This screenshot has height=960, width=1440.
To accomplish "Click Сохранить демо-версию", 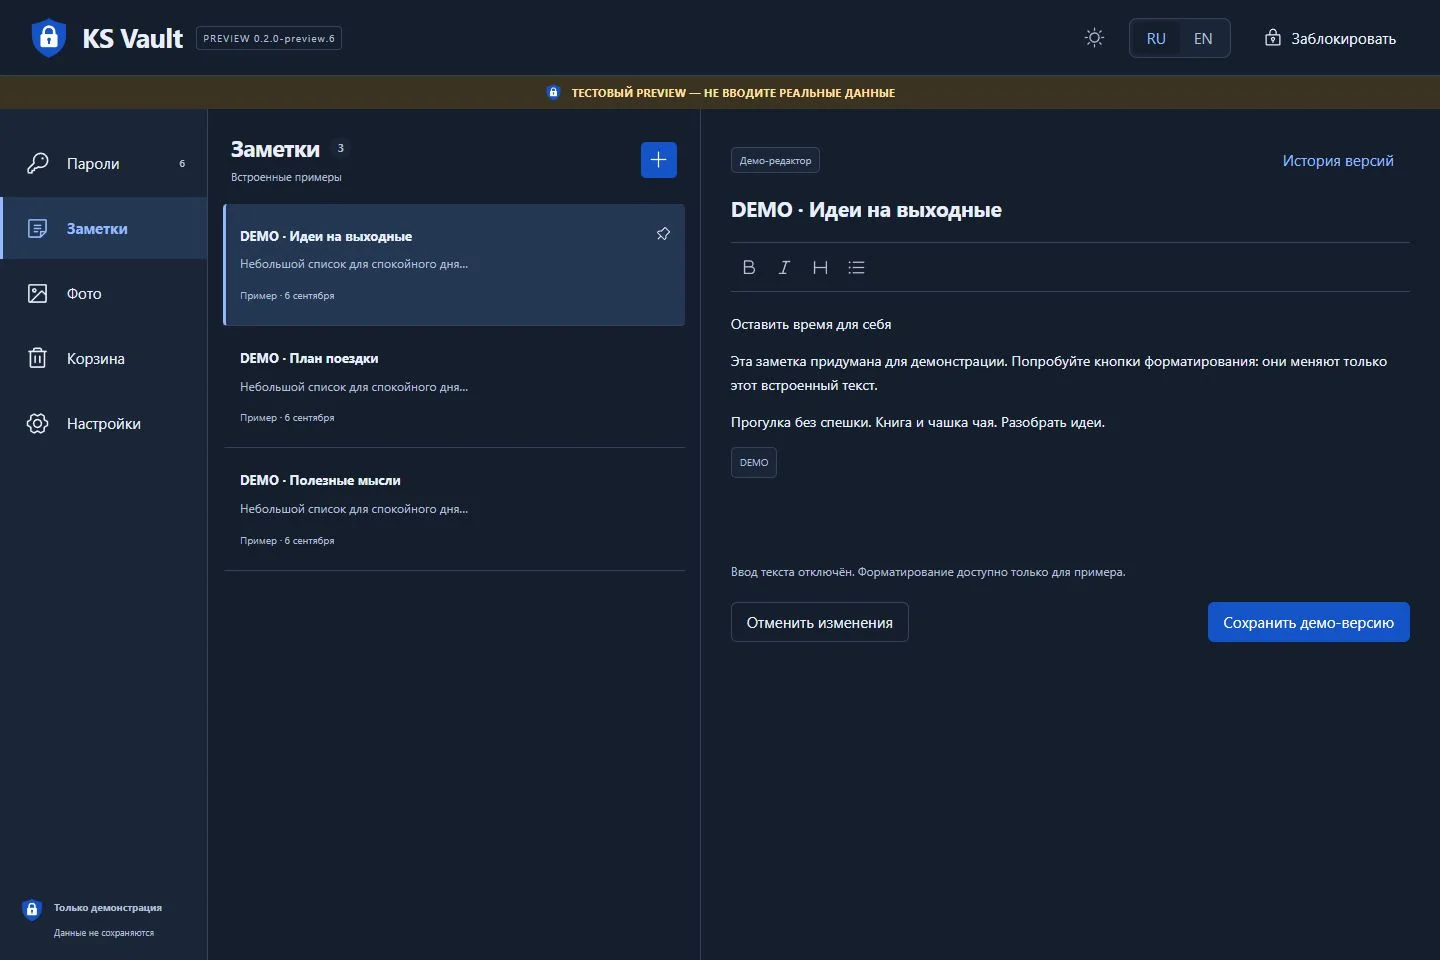I will 1308,622.
